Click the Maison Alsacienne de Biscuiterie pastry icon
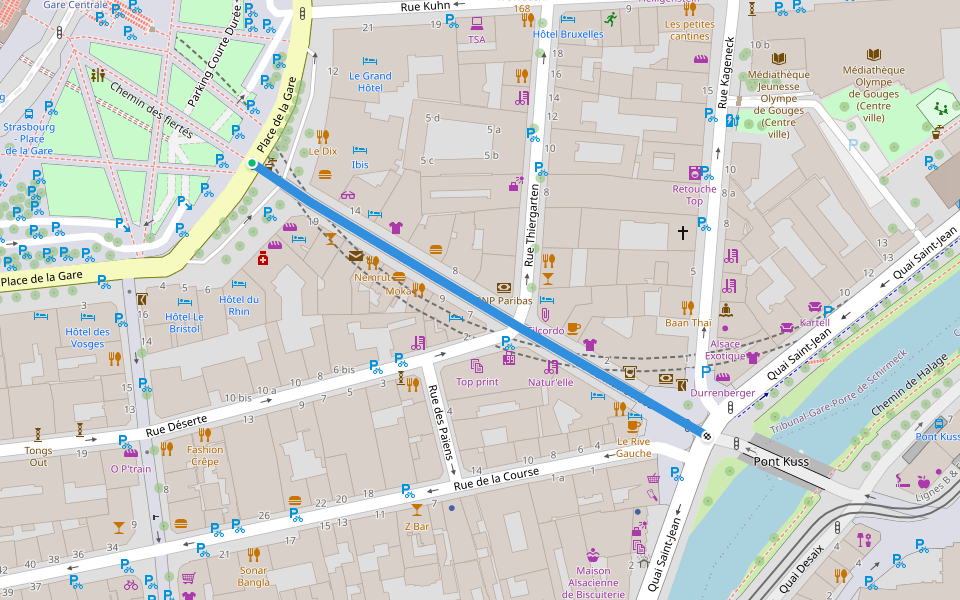Image resolution: width=960 pixels, height=600 pixels. click(x=593, y=553)
